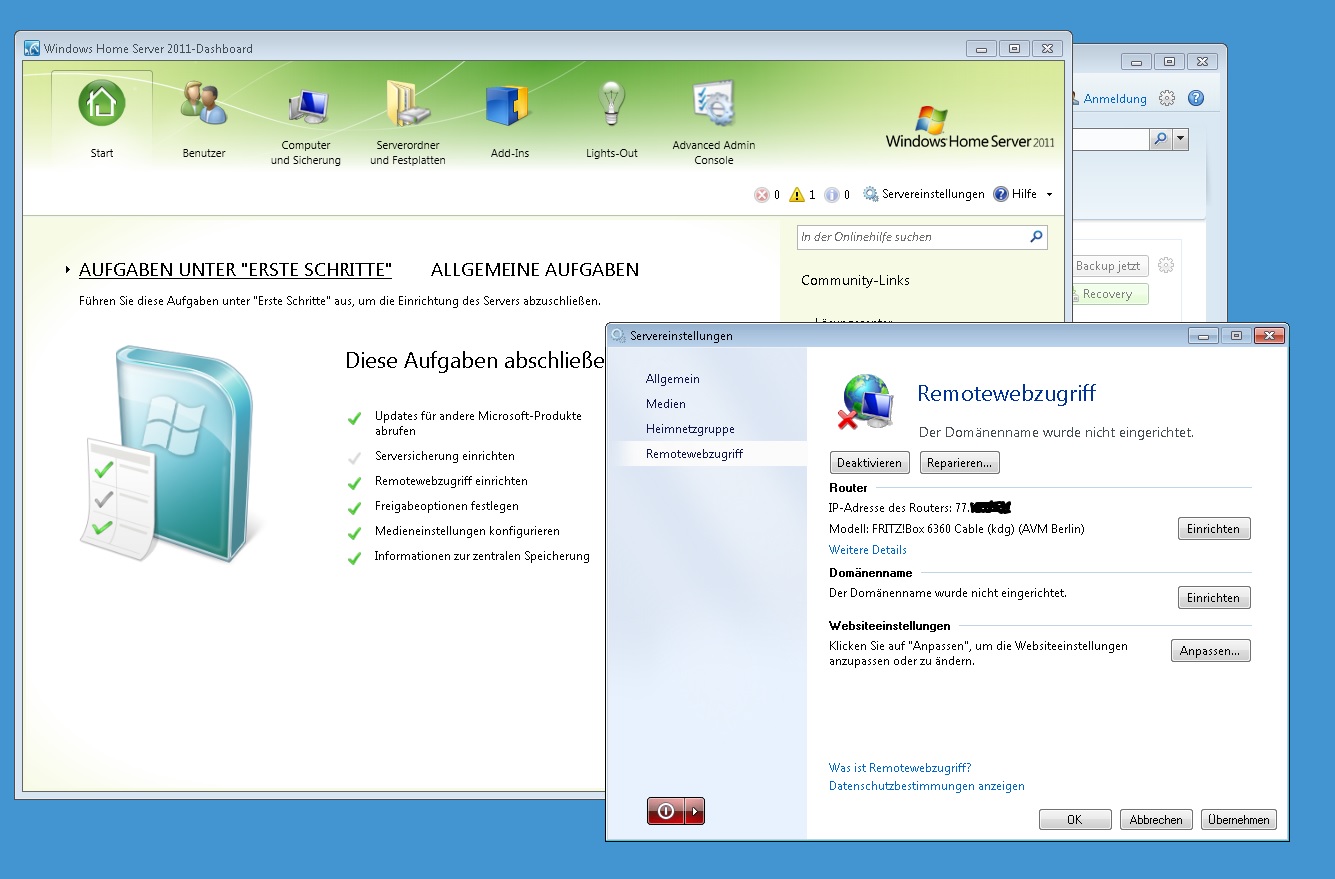Click the Community-Links heading
This screenshot has height=879, width=1335.
click(x=856, y=280)
